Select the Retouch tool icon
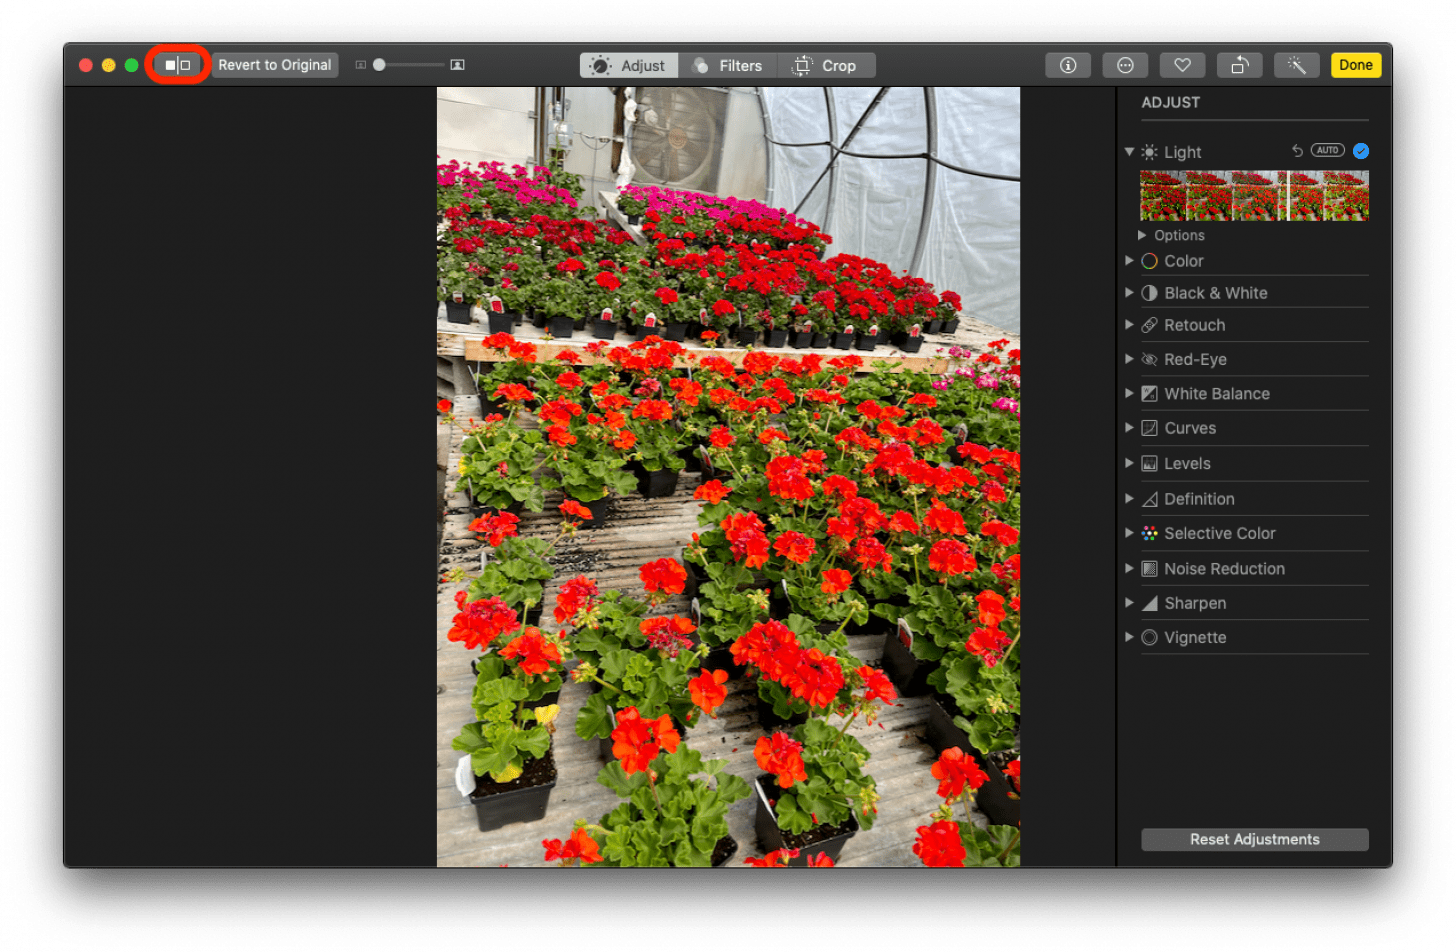The height and width of the screenshot is (952, 1456). 1149,324
